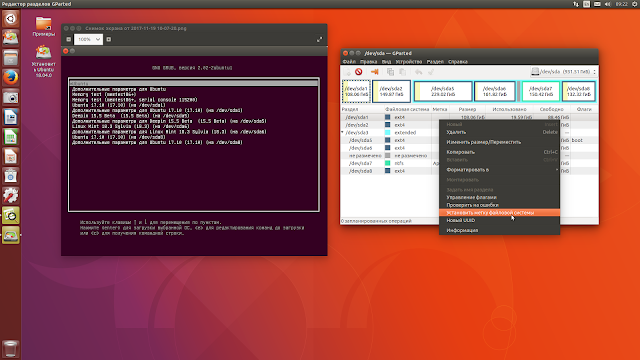640x360 pixels.
Task: Click the red Delete partition toolbar icon
Action: click(x=358, y=72)
